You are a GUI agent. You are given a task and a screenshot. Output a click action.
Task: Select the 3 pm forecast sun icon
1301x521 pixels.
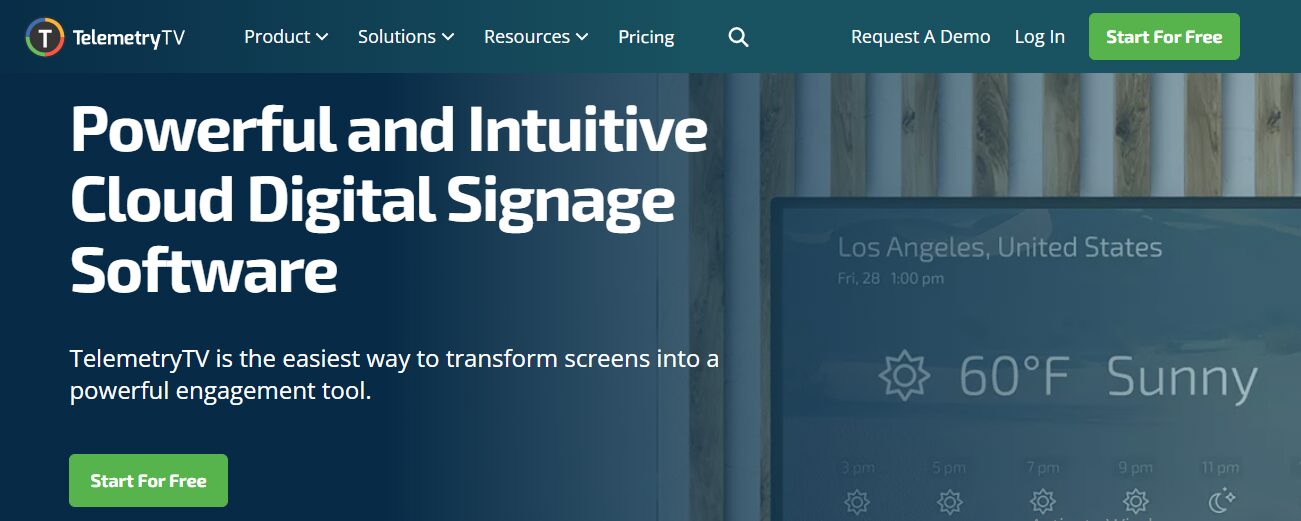[x=857, y=500]
